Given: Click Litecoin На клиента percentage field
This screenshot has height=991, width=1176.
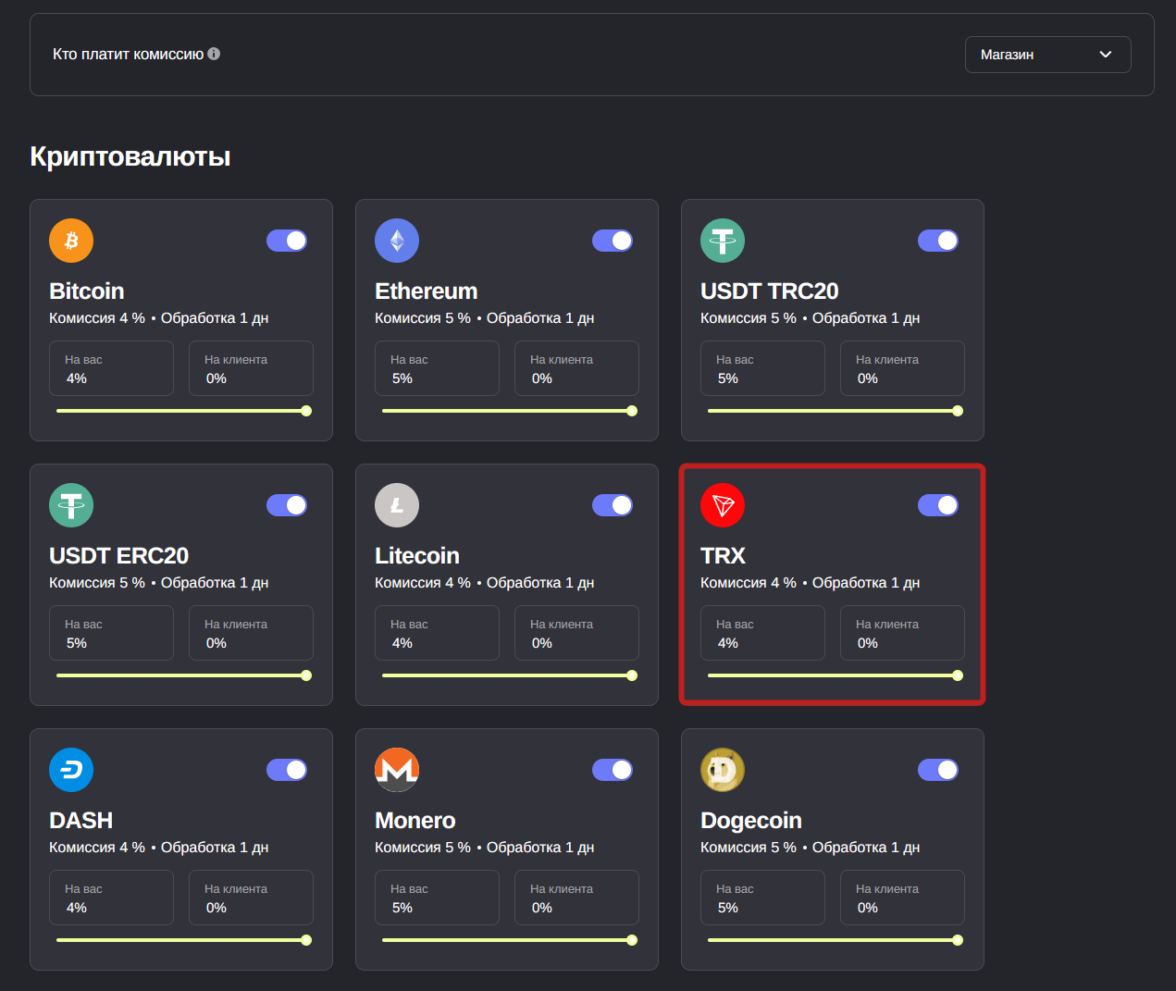Looking at the screenshot, I should tap(576, 633).
